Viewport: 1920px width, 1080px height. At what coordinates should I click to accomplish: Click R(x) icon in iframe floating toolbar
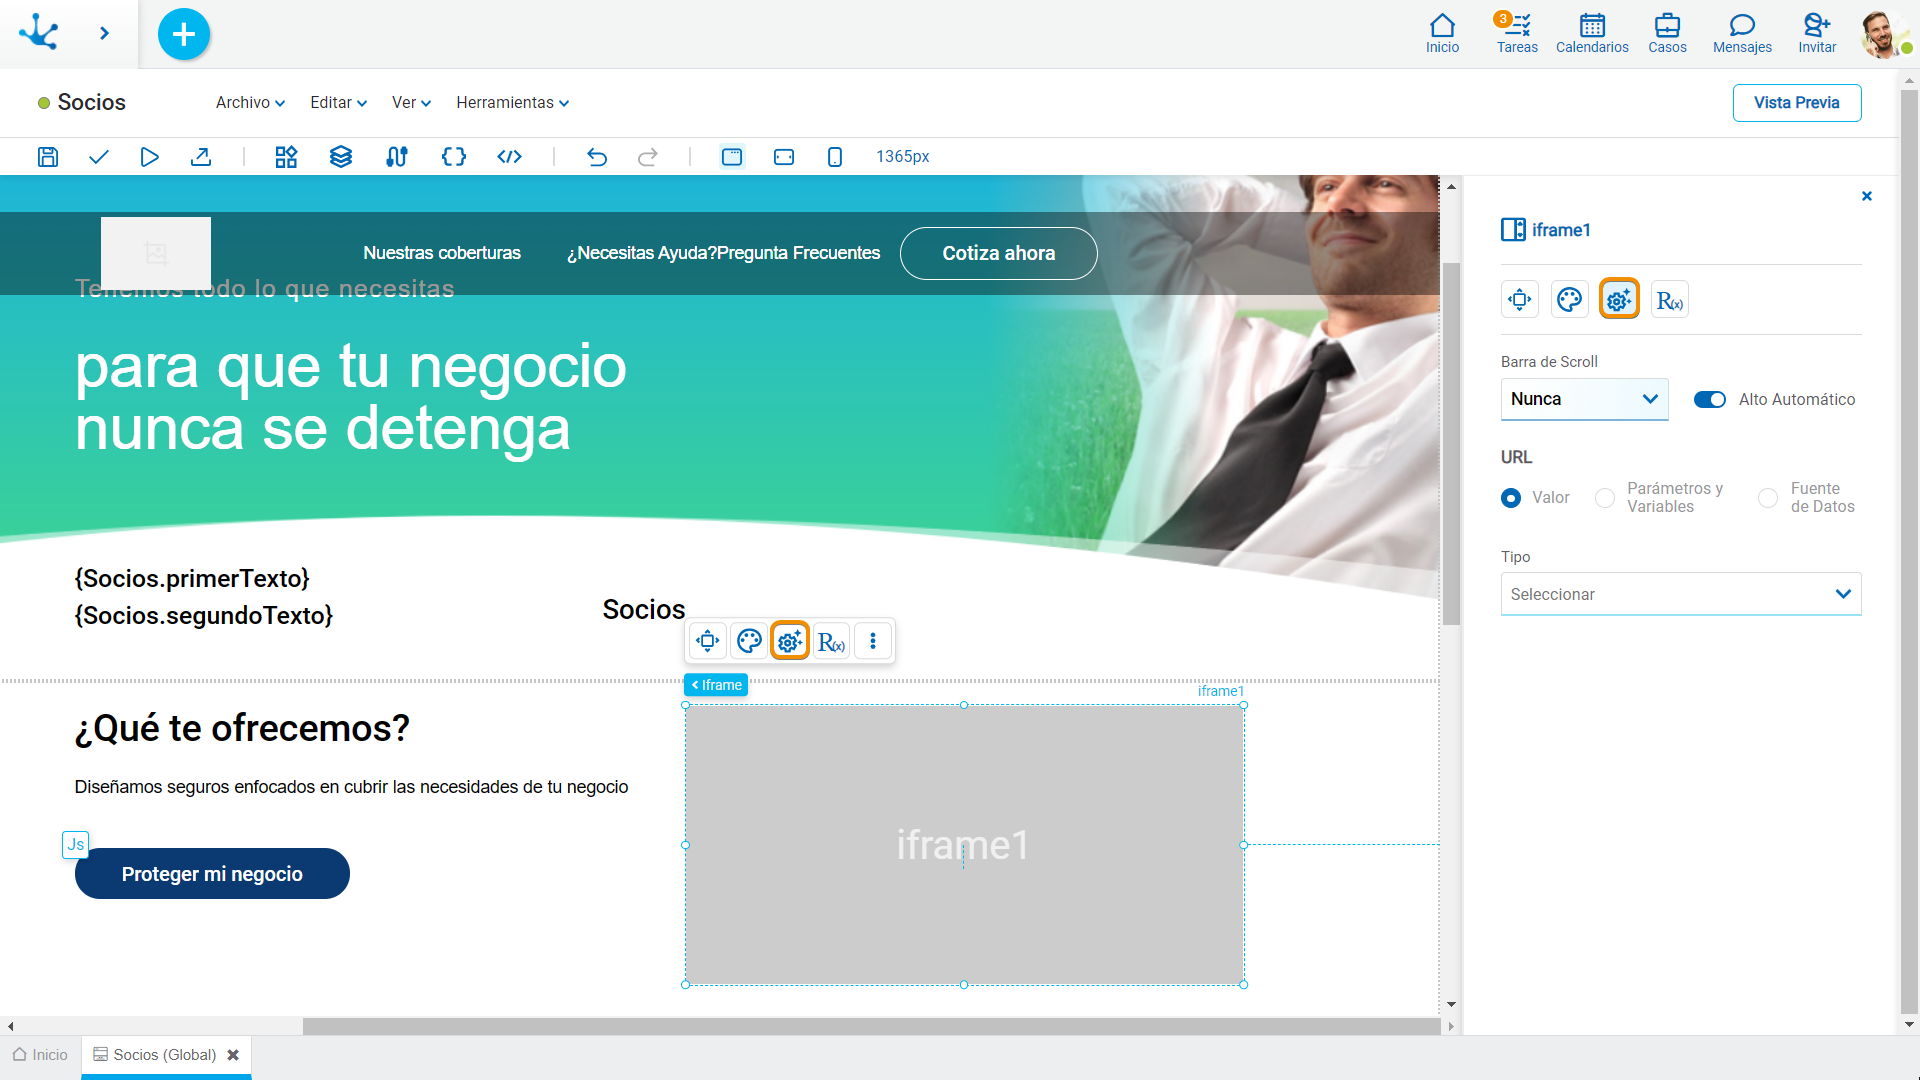832,642
